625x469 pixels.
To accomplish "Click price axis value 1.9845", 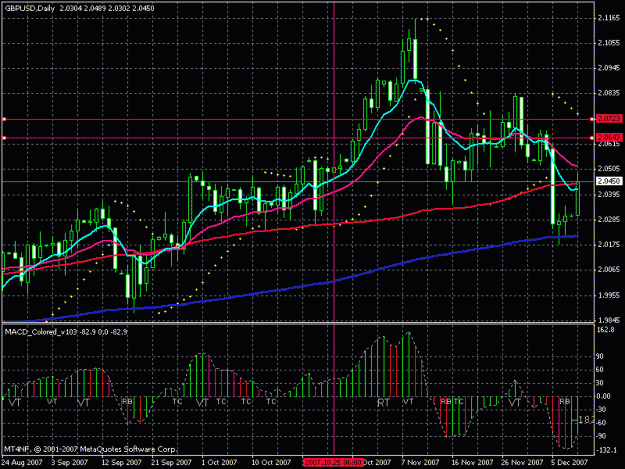I will 609,320.
